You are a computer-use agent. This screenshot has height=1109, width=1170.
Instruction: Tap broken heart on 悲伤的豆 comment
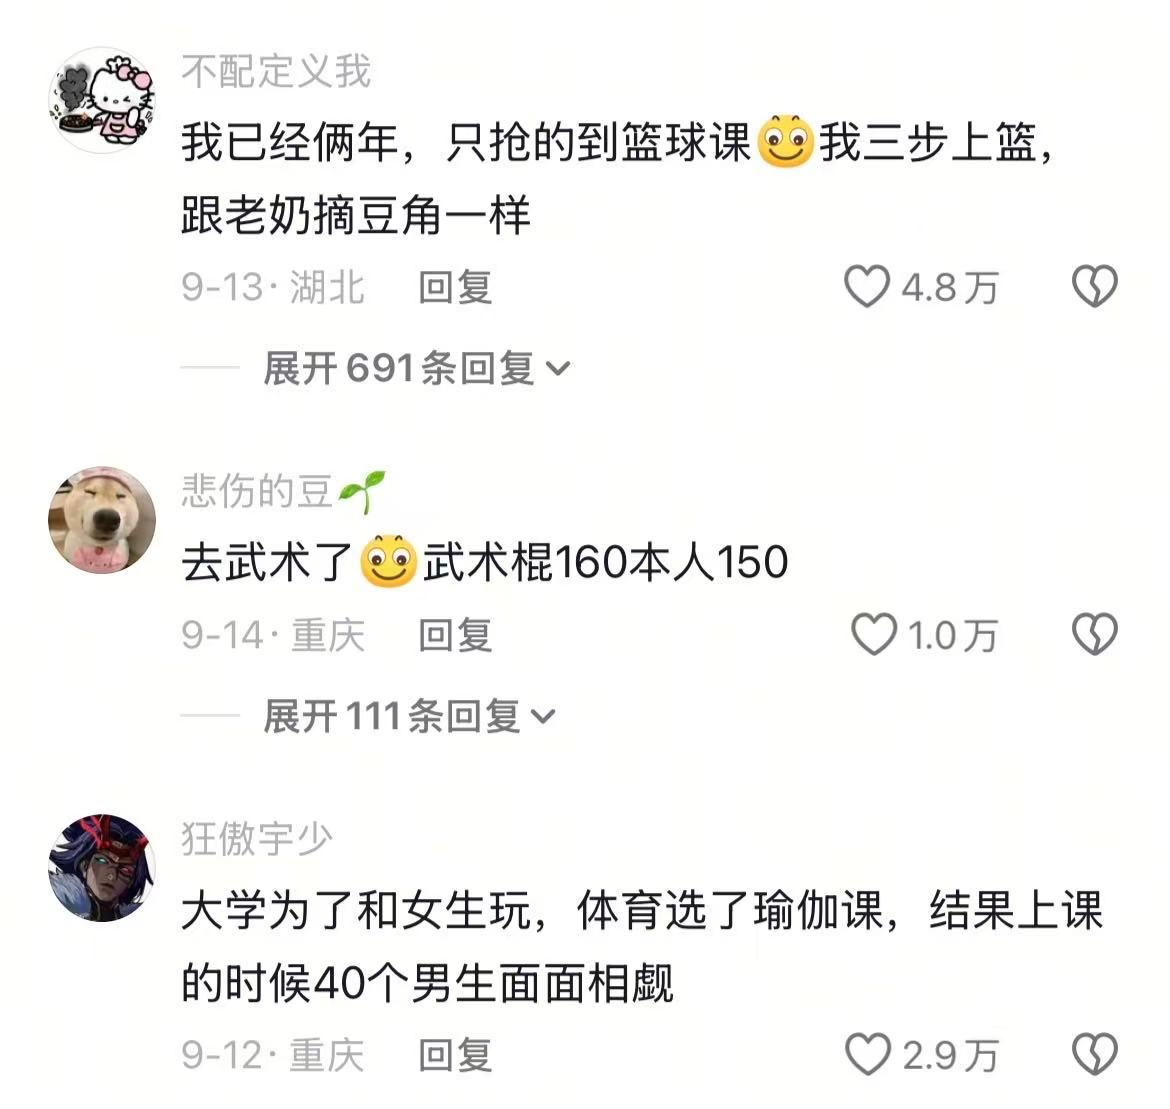1095,634
